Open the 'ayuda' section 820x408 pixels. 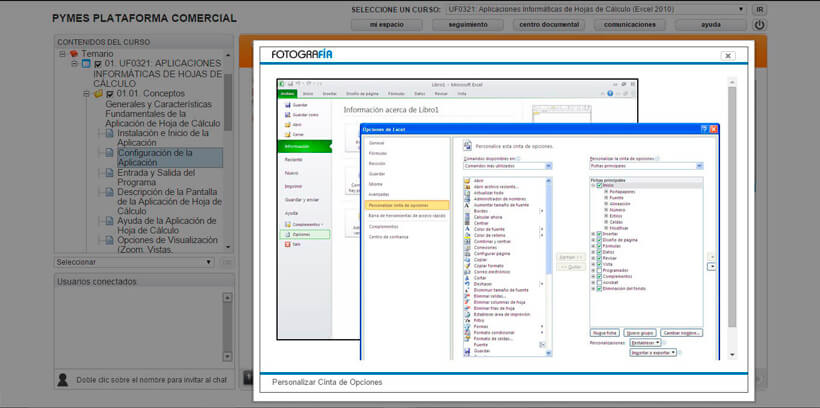pos(711,25)
